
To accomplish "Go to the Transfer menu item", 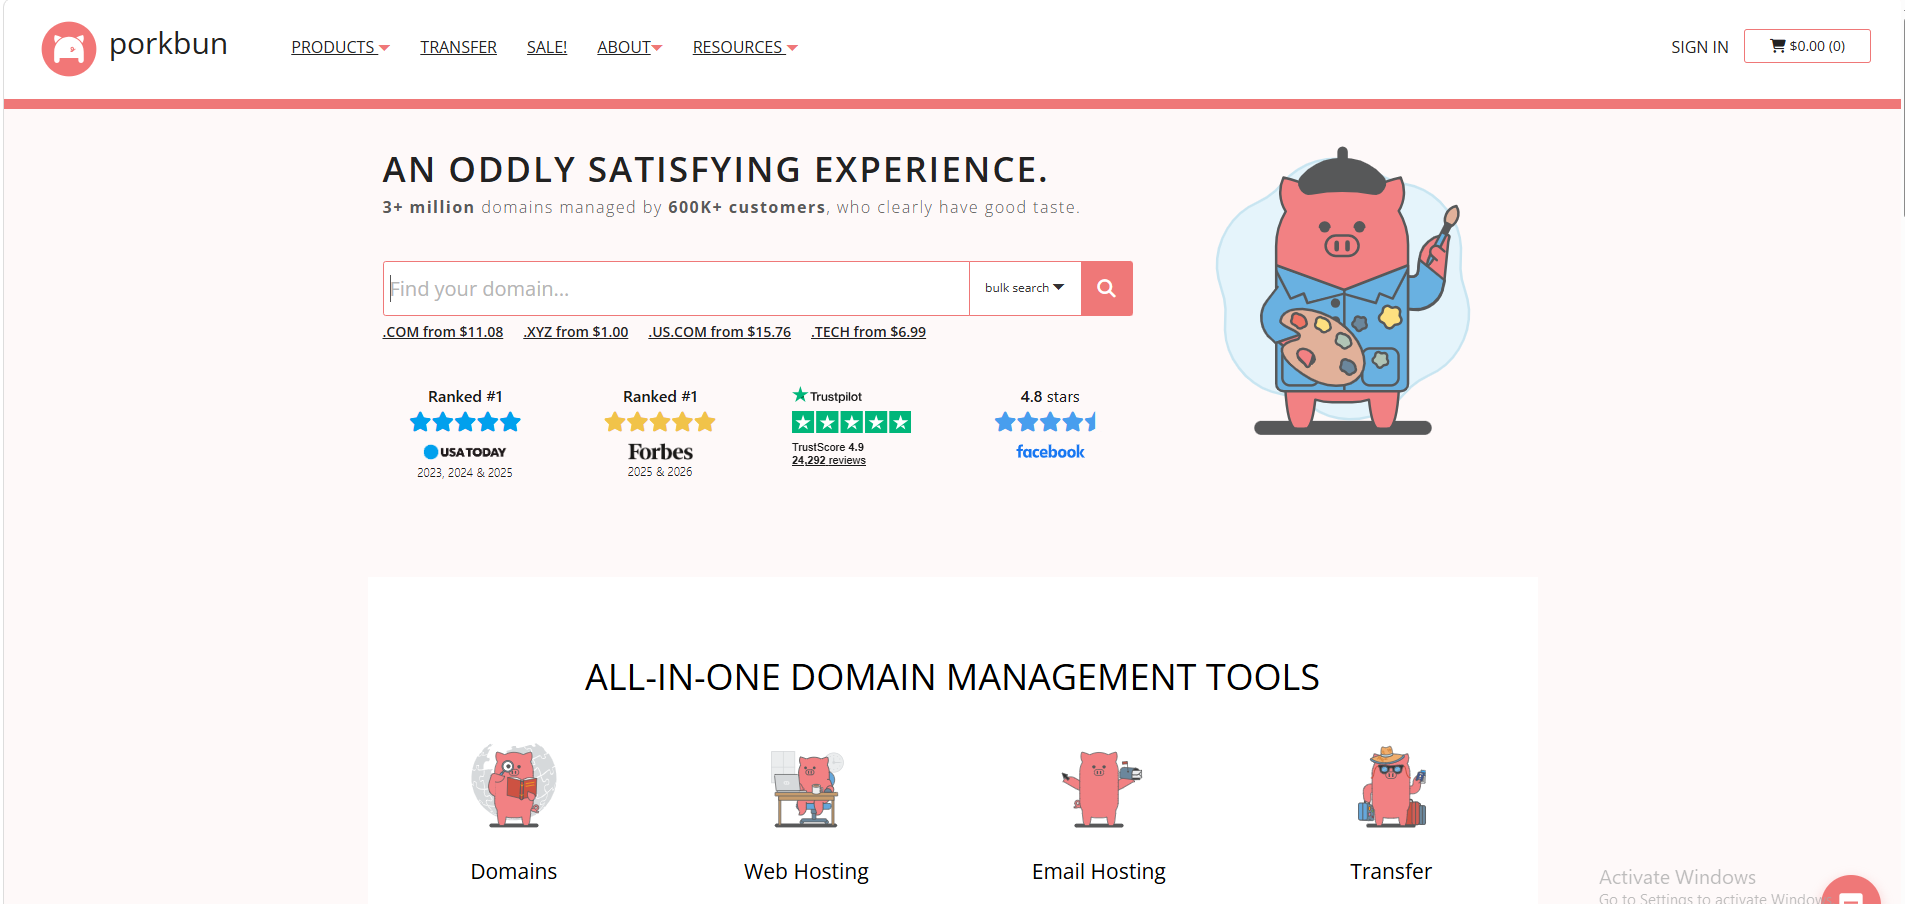I will (x=458, y=47).
